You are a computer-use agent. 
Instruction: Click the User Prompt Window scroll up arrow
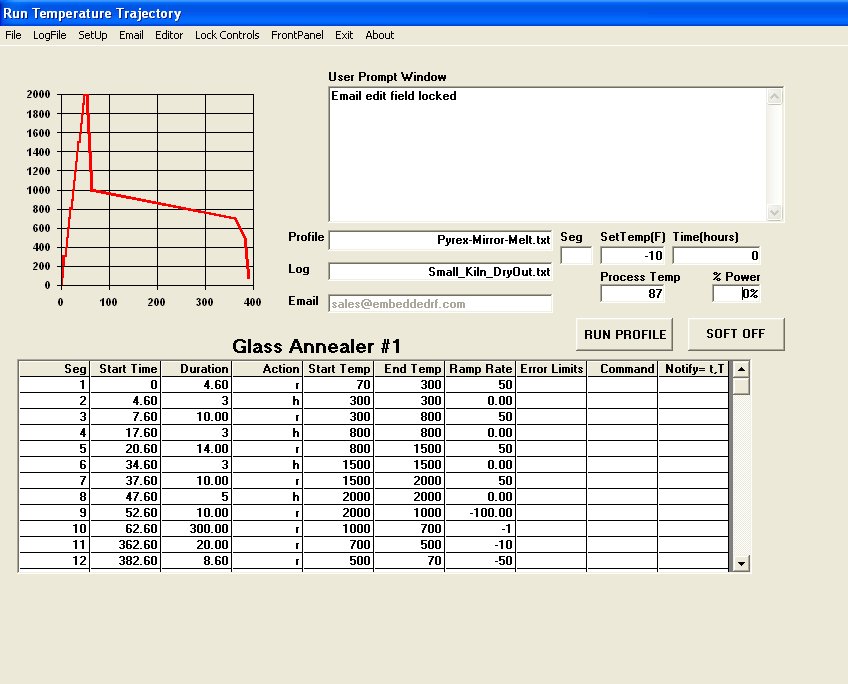(x=774, y=97)
